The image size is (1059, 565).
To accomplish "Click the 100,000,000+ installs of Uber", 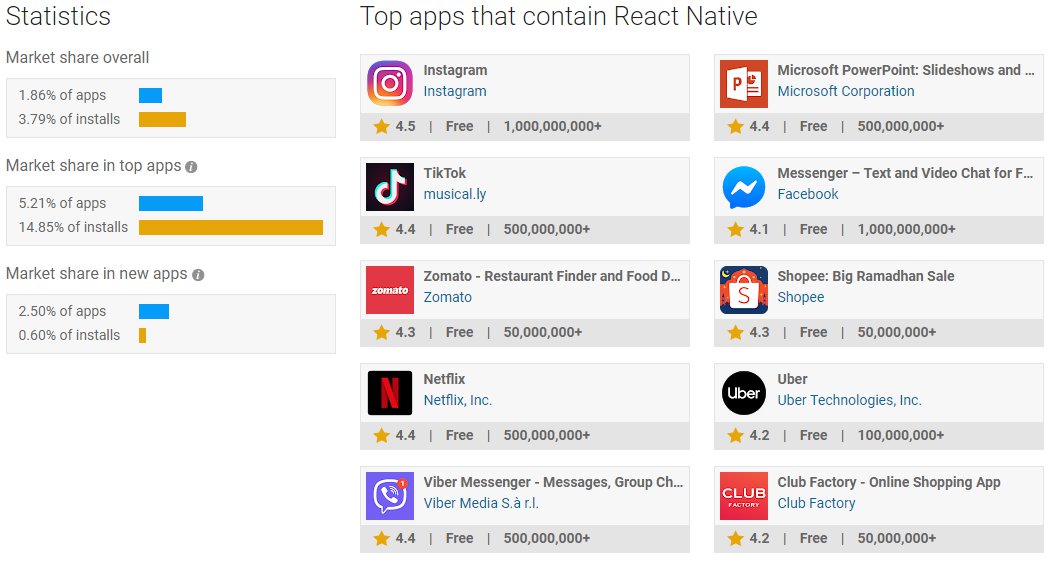I will (901, 435).
